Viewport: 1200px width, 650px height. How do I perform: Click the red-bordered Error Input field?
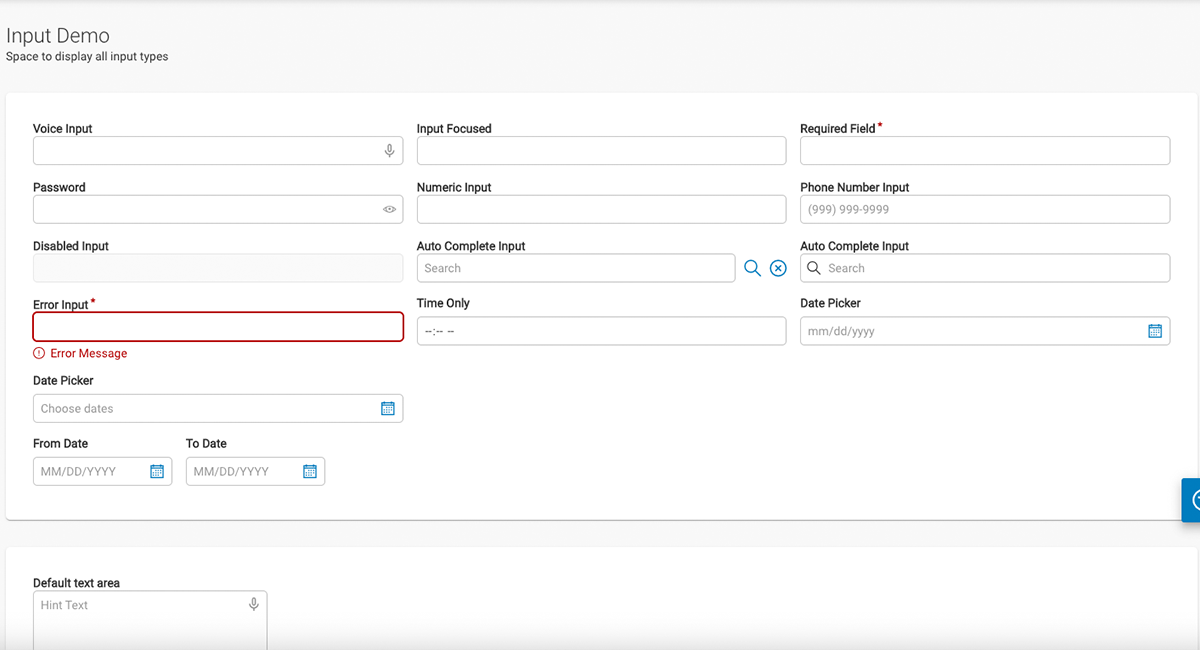(218, 327)
